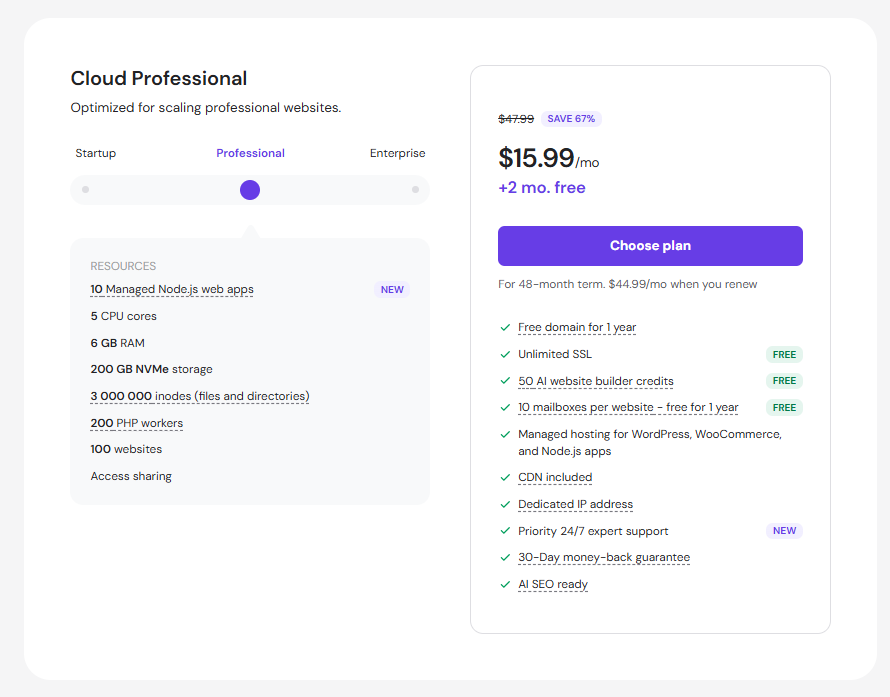Click the AI SEO ready info link
890x697 pixels.
click(553, 584)
